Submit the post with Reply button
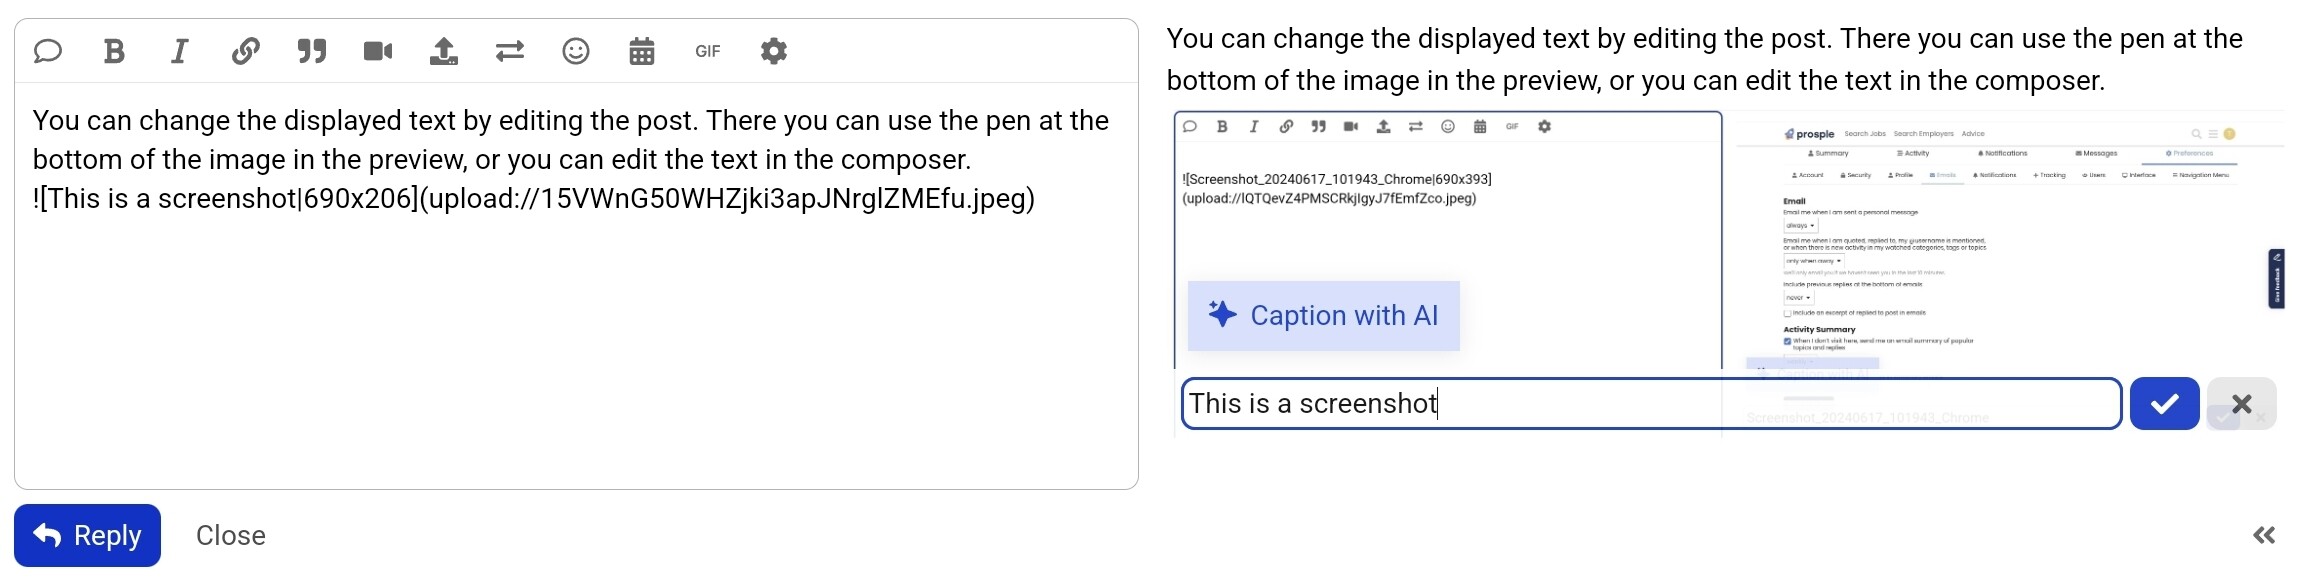The width and height of the screenshot is (2304, 580). tap(87, 535)
